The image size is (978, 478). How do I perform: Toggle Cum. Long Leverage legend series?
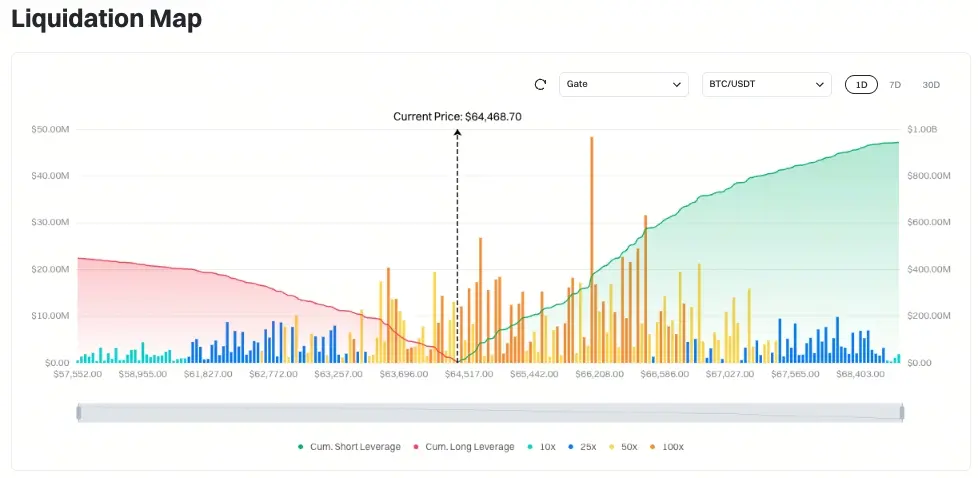pos(464,447)
